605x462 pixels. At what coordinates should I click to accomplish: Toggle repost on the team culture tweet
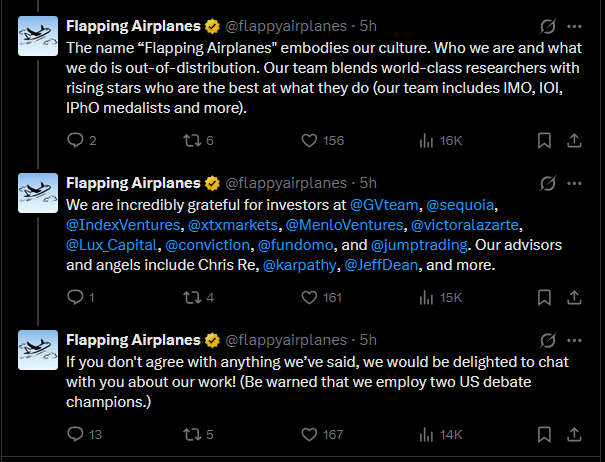(194, 141)
